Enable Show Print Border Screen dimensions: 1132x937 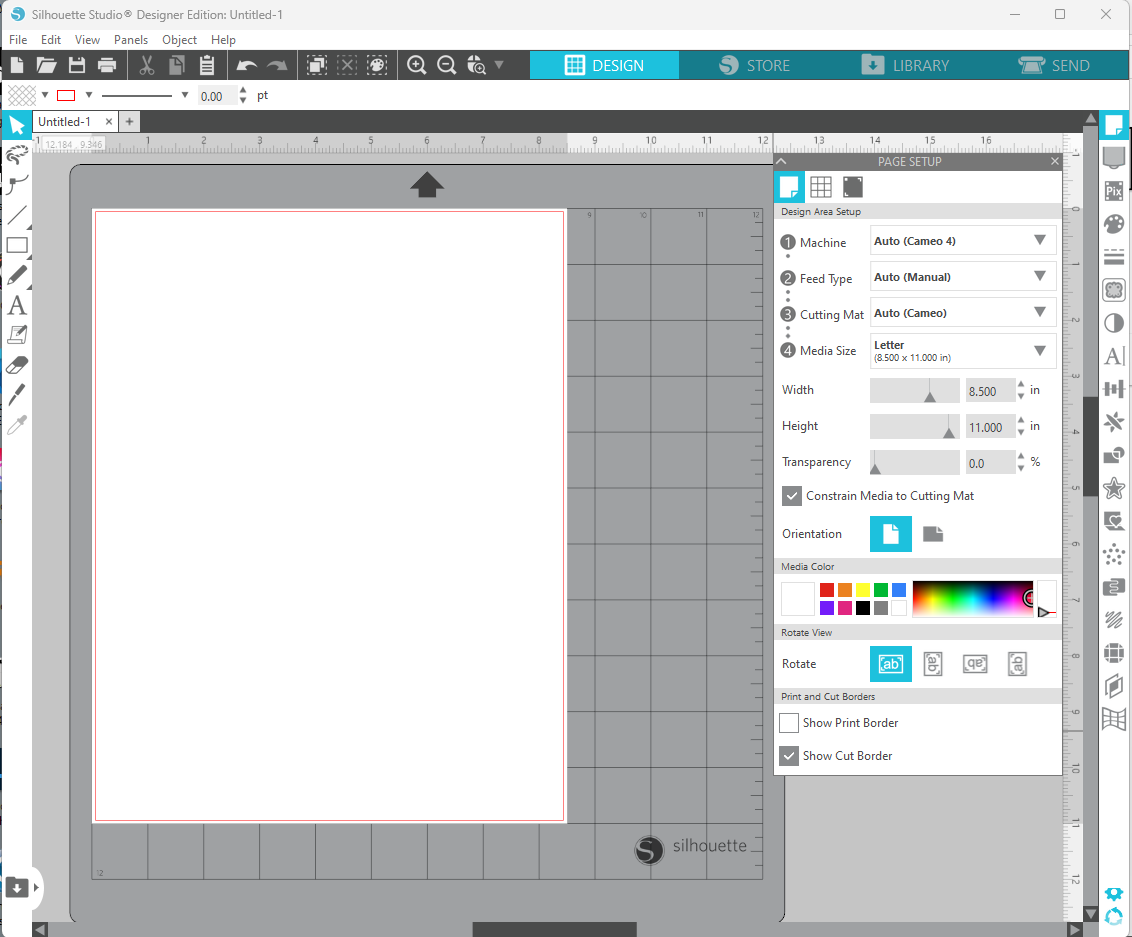789,722
